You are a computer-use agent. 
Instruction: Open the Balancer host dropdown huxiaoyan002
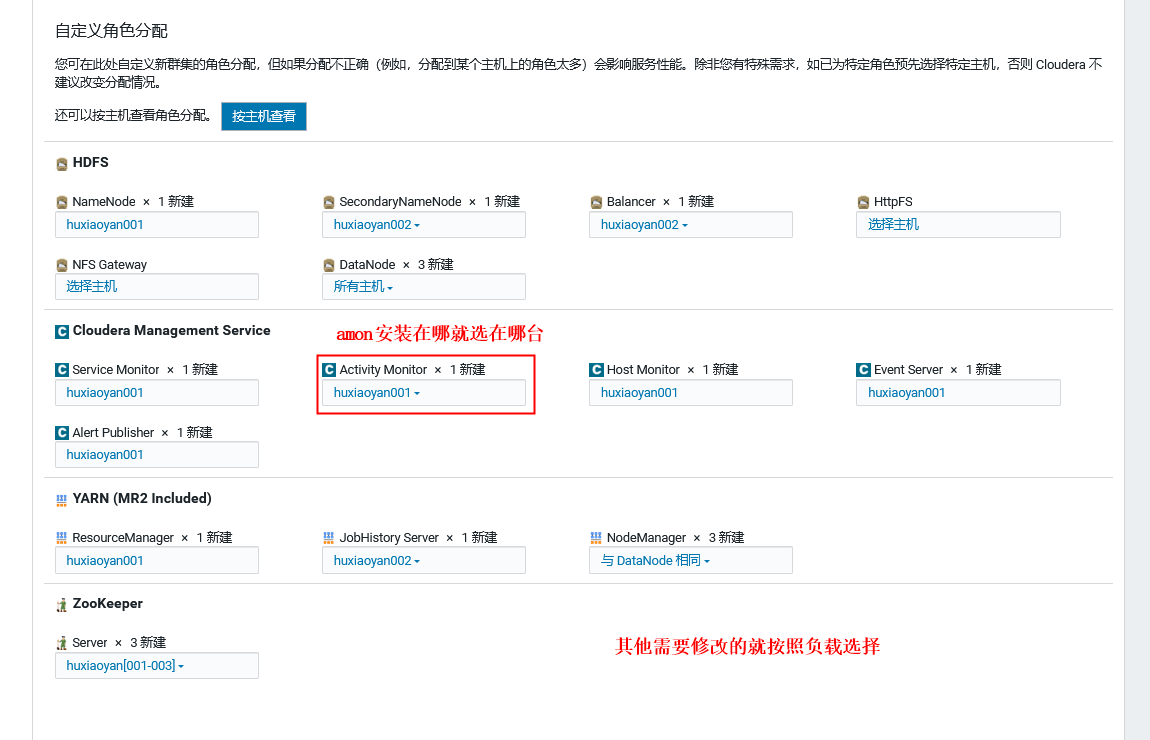point(690,224)
